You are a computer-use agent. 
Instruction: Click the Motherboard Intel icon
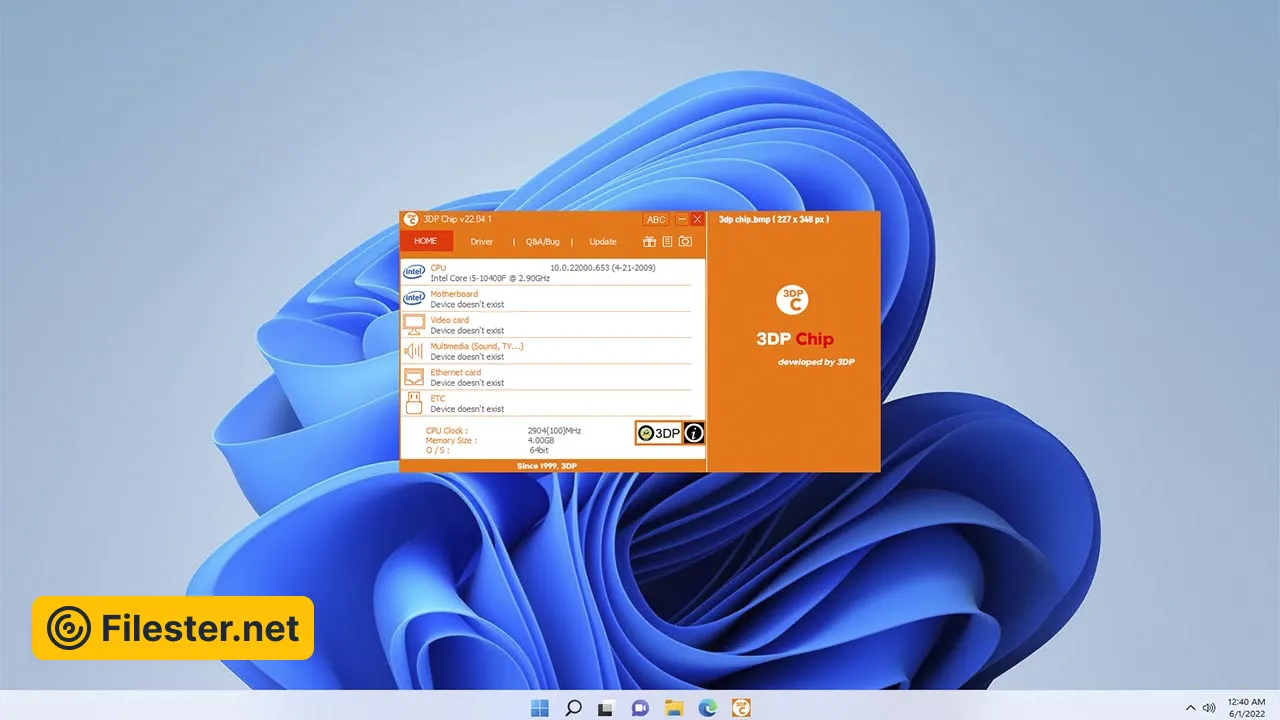click(x=413, y=298)
